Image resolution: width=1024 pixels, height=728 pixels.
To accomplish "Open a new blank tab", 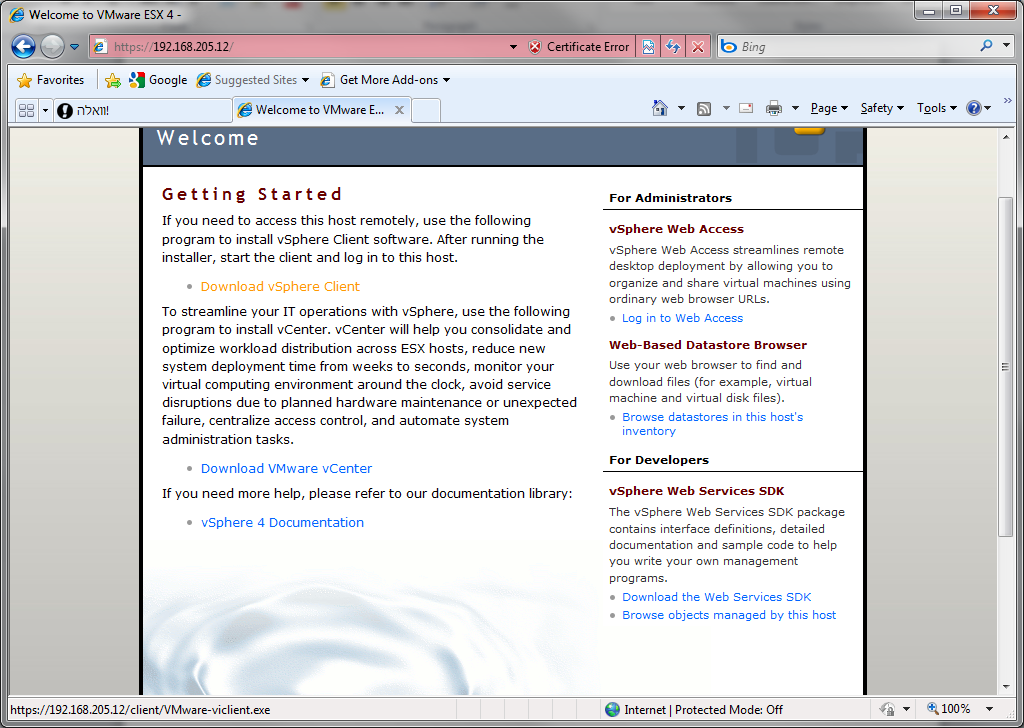I will coord(426,110).
